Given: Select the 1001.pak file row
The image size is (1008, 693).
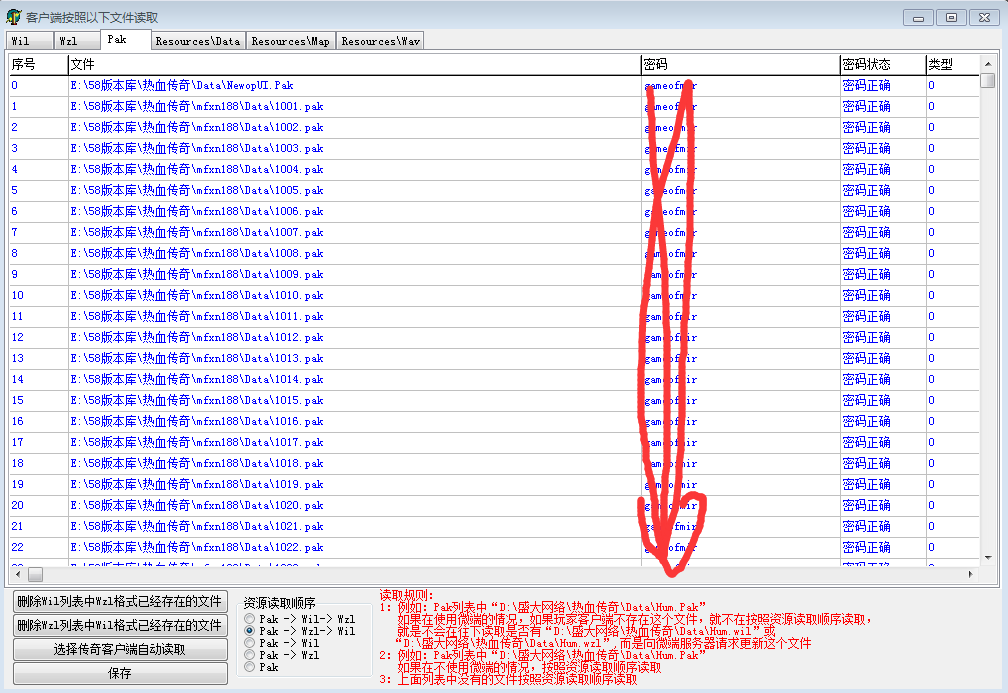Looking at the screenshot, I should coord(494,106).
